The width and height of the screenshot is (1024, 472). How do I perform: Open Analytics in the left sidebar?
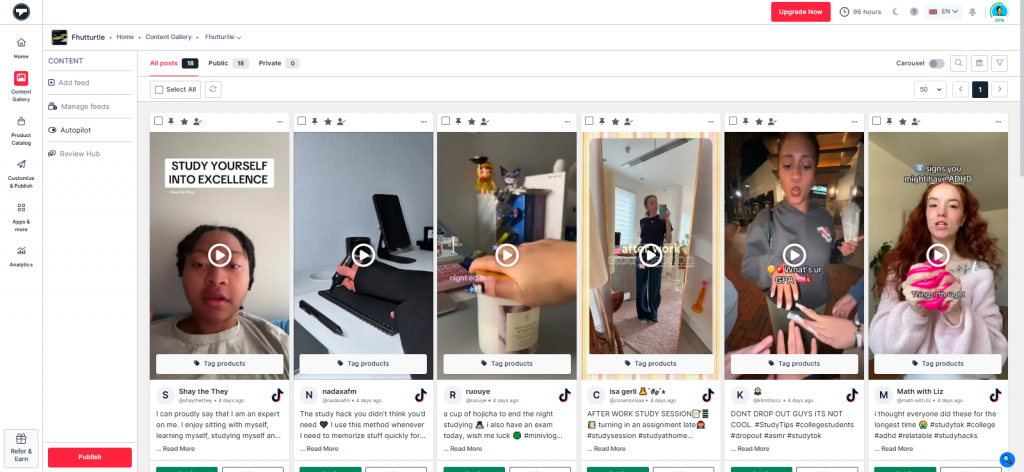[21, 255]
